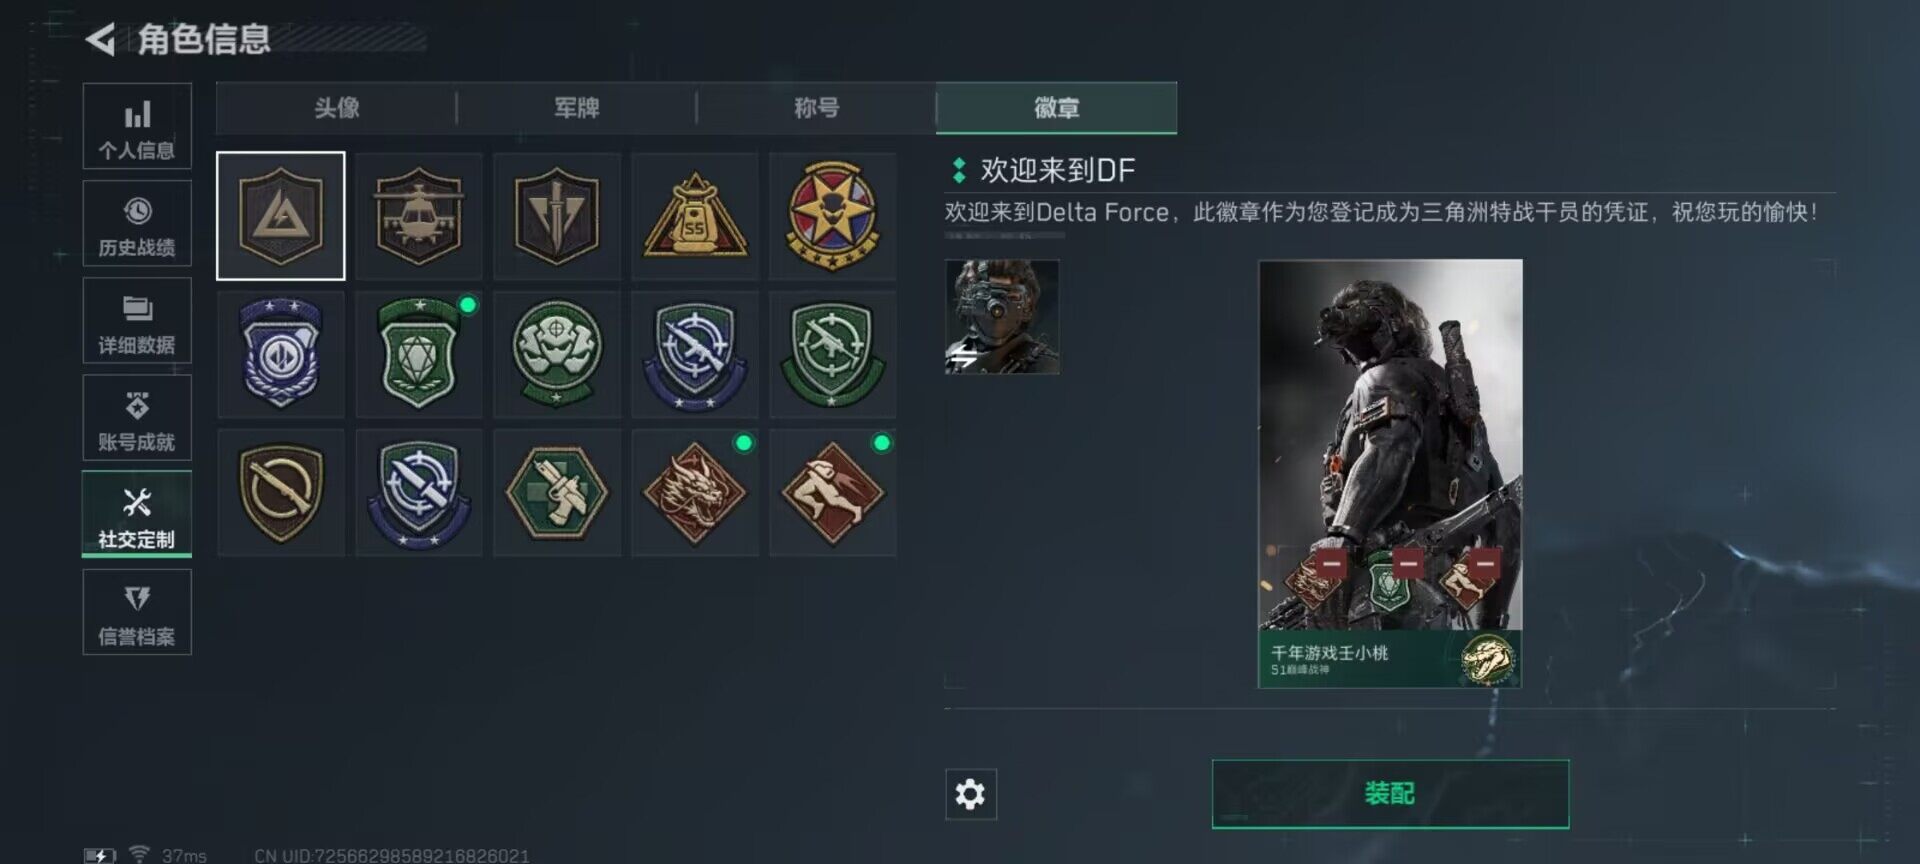This screenshot has width=1920, height=864.
Task: Select the gas mask round badge
Action: [x=557, y=354]
